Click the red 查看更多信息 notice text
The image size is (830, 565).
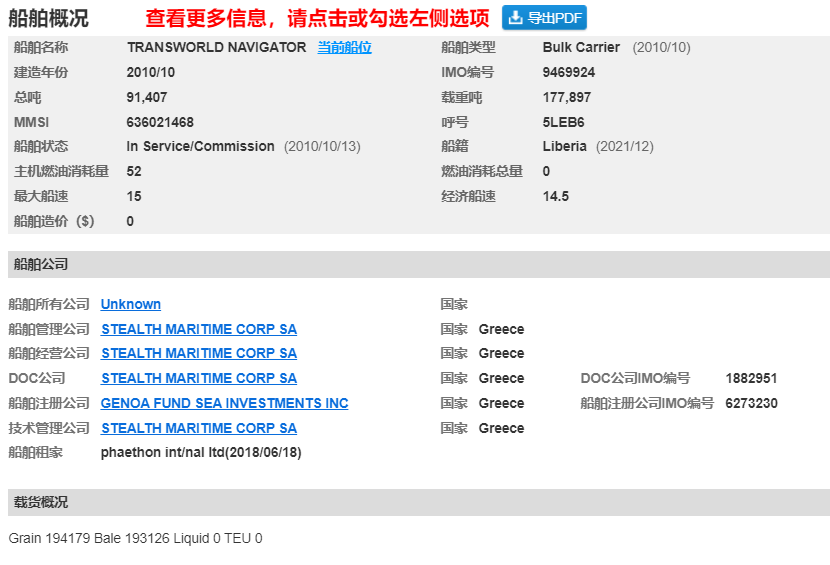coord(317,18)
